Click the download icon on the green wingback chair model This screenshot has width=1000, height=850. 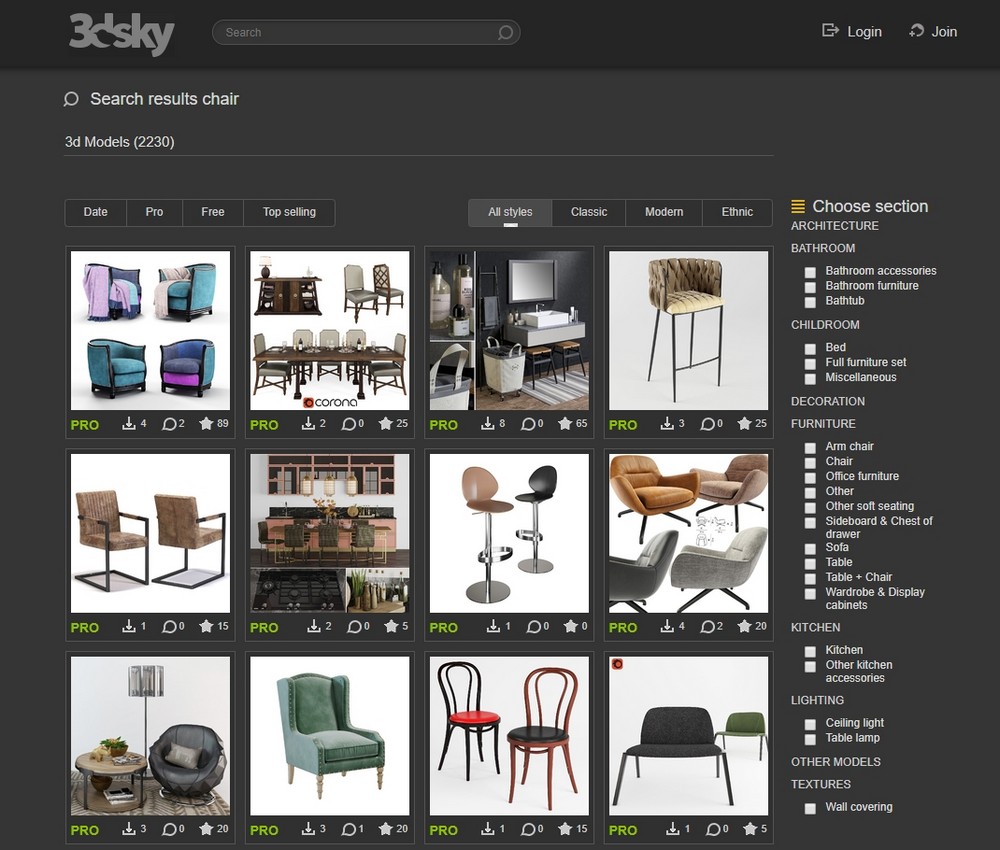point(310,830)
